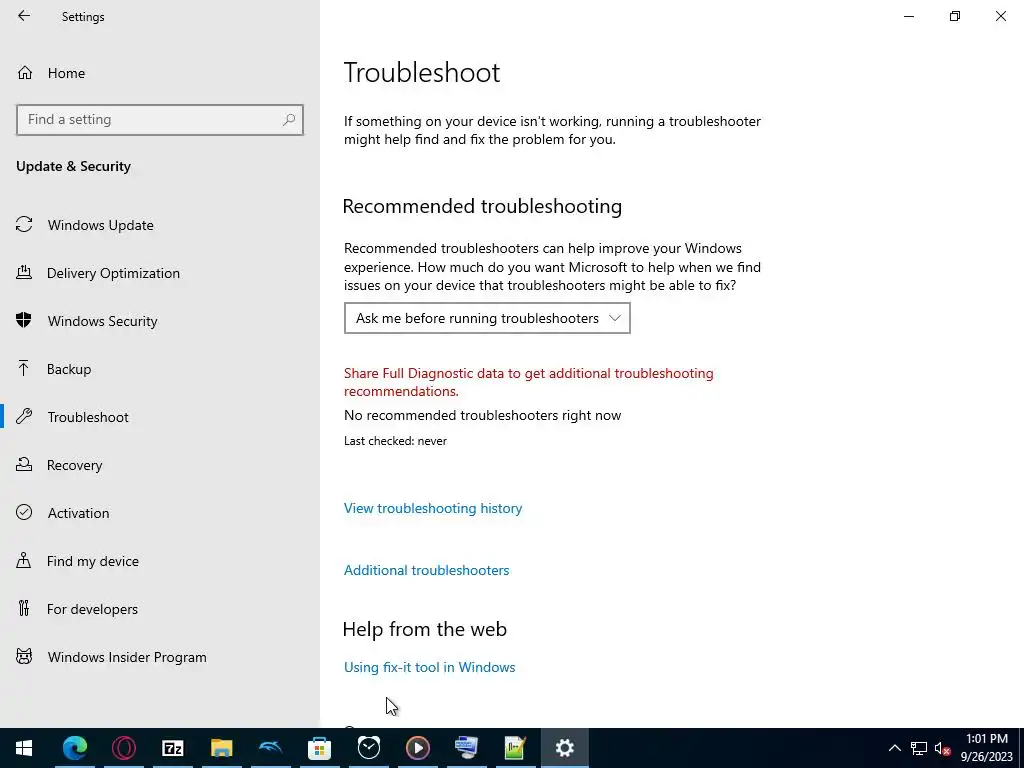Open File Explorer from taskbar
This screenshot has height=768, width=1024.
coord(221,748)
